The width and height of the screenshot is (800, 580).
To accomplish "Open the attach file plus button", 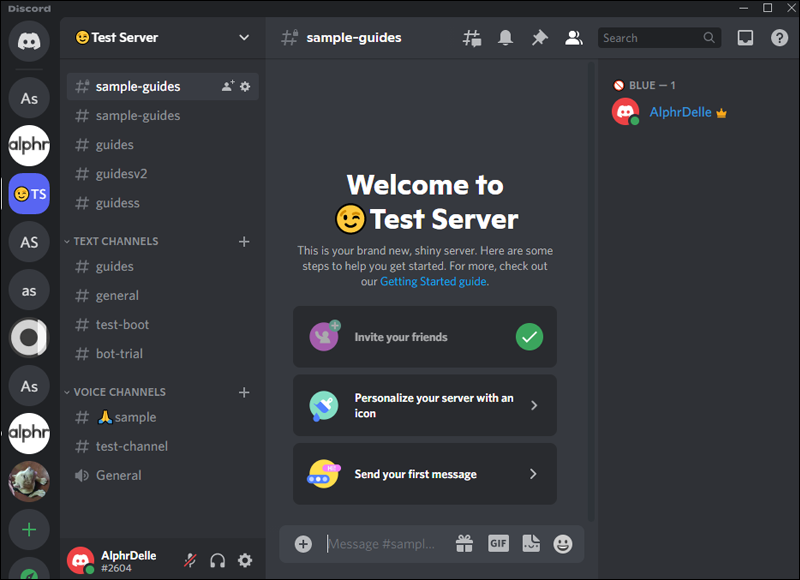I will pos(303,544).
